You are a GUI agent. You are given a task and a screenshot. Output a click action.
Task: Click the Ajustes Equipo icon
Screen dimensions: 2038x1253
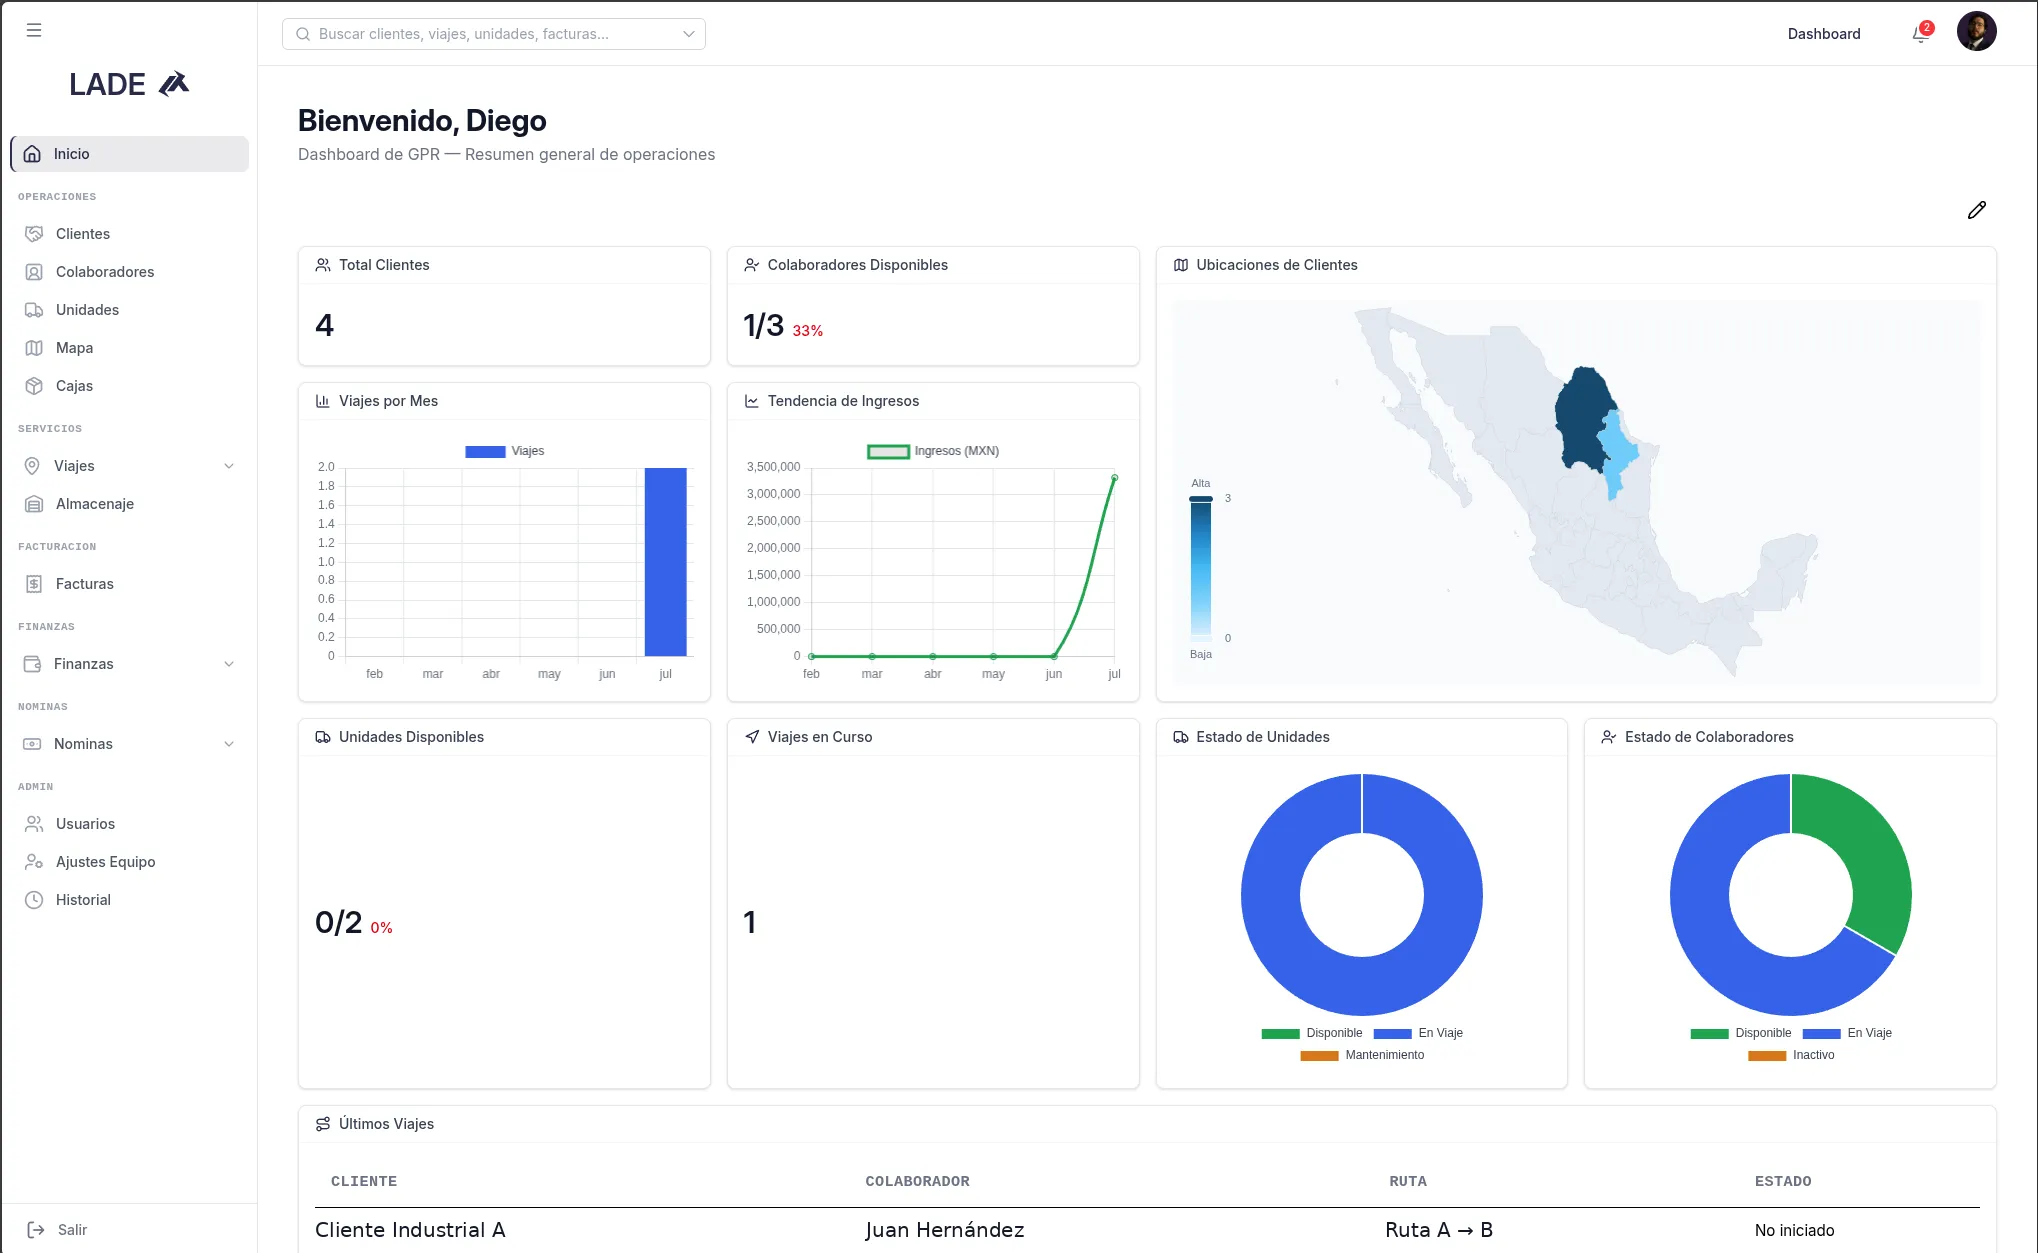[x=34, y=862]
